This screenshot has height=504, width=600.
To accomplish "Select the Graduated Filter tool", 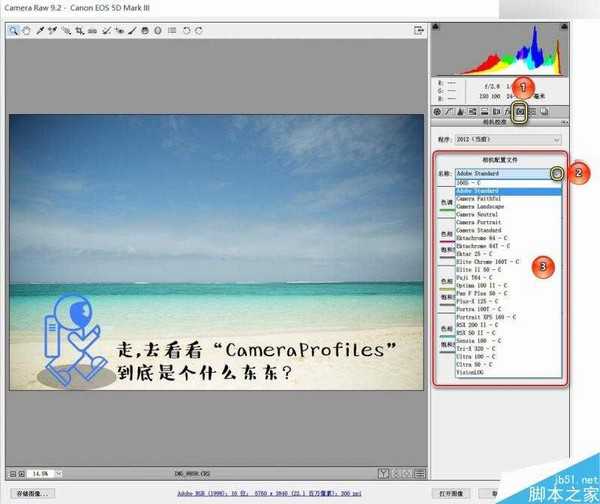I will point(145,31).
